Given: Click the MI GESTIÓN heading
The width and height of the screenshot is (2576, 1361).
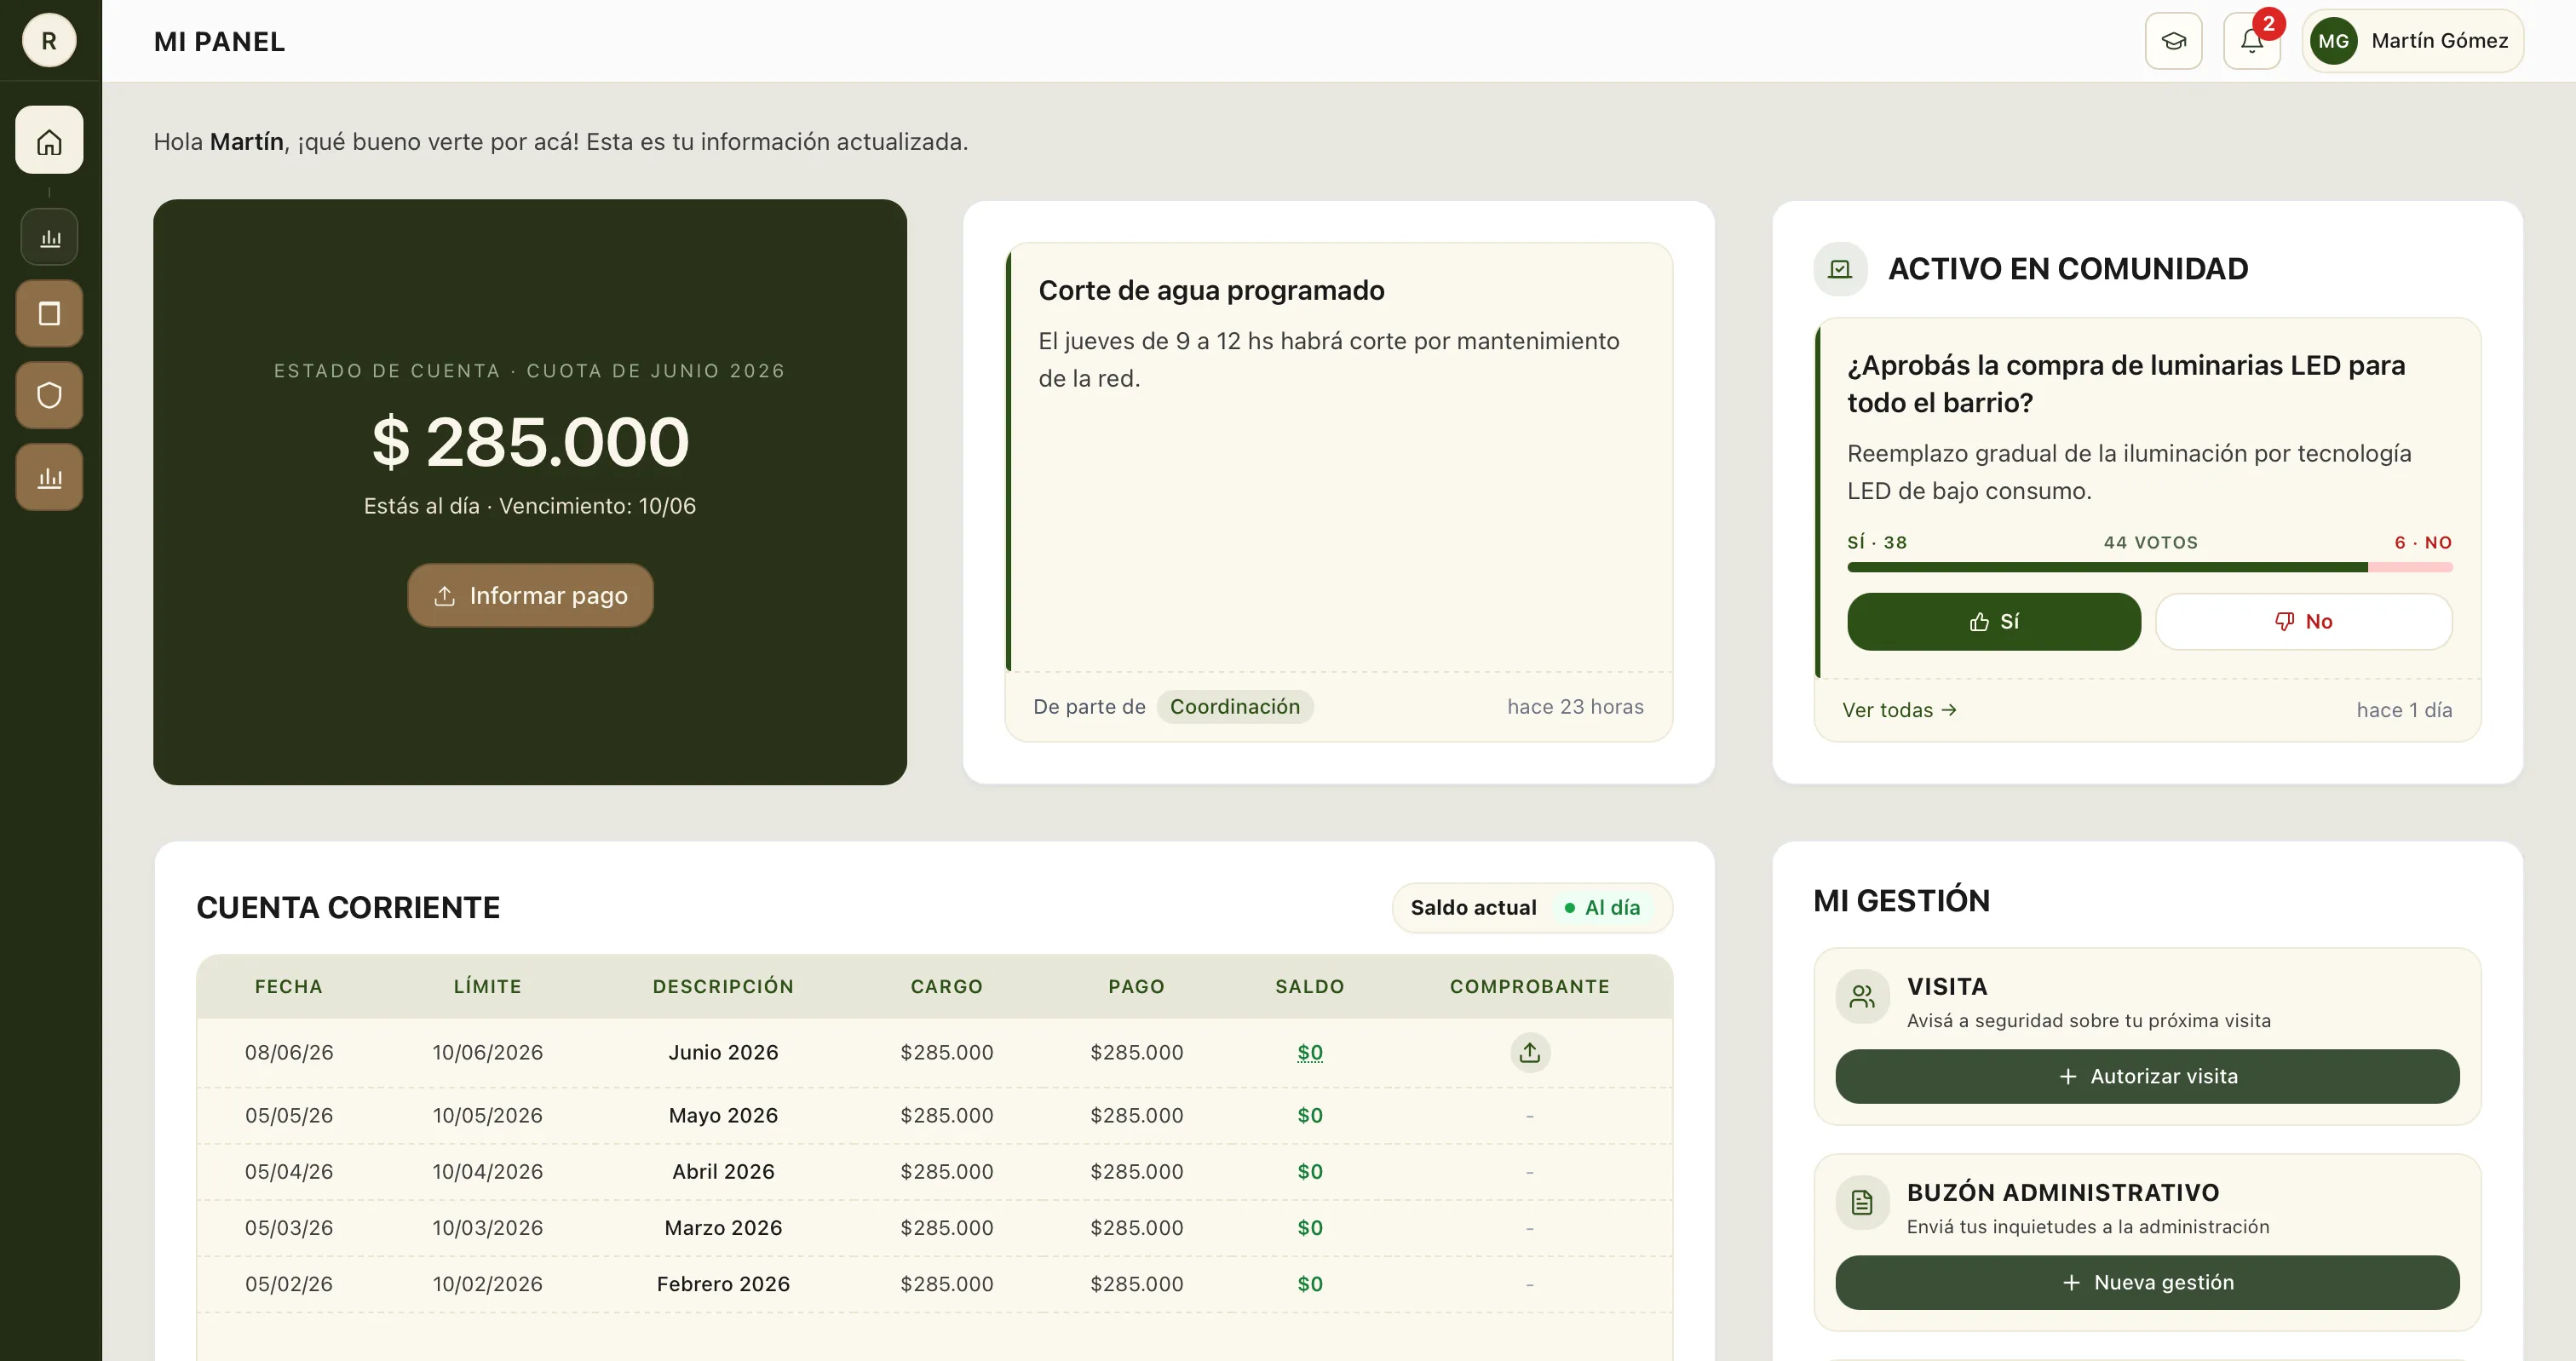Looking at the screenshot, I should coord(1901,901).
